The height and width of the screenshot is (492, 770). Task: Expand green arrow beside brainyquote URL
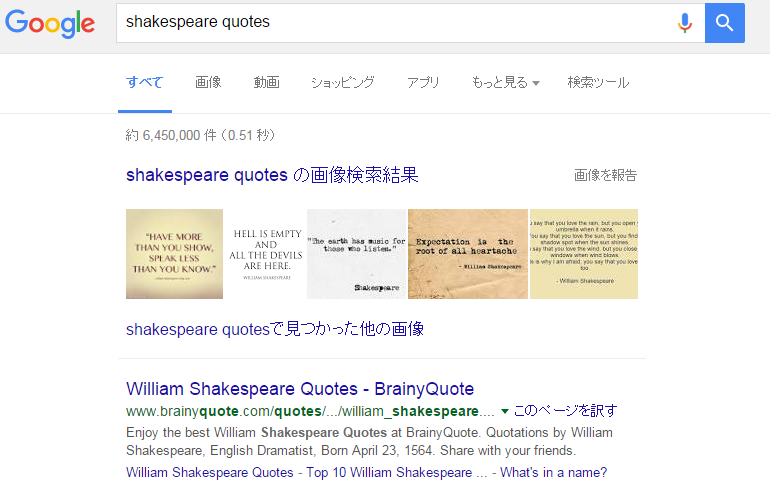coord(504,411)
